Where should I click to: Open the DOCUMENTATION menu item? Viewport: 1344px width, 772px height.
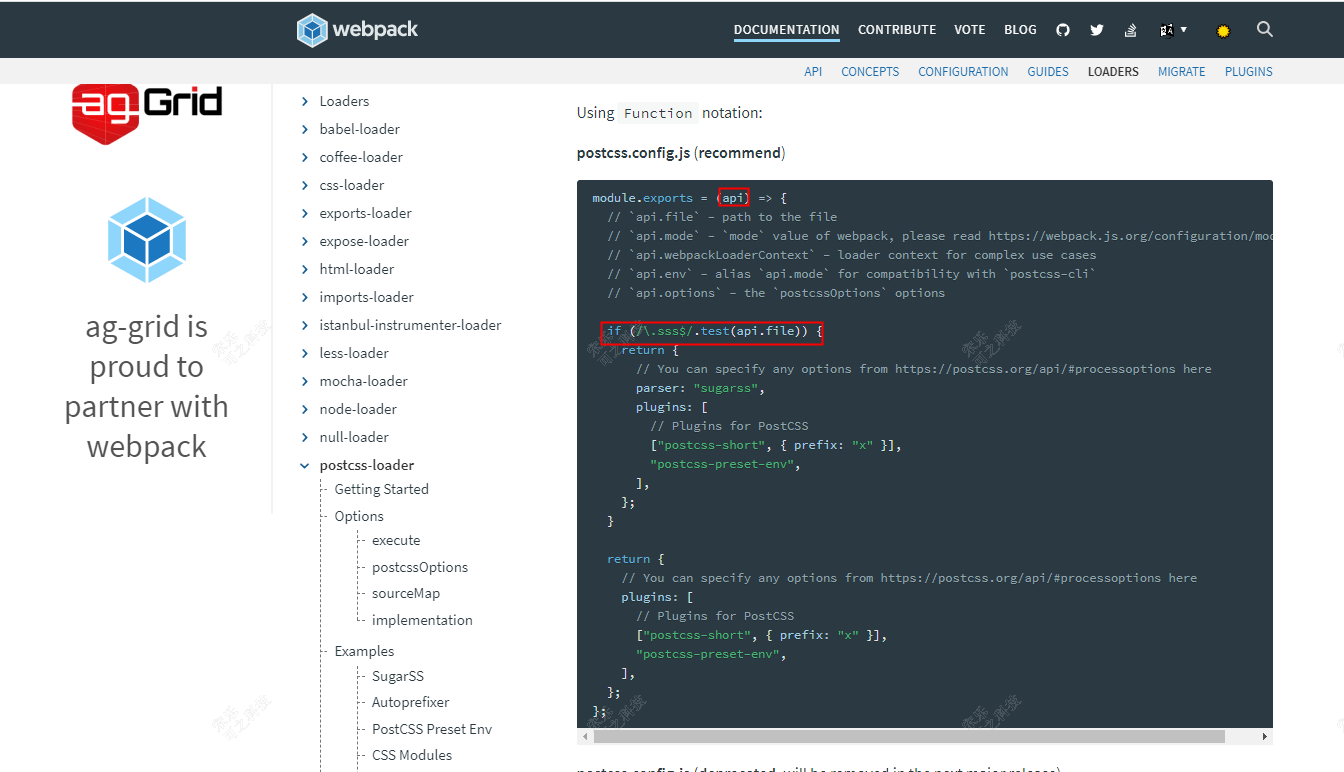[x=786, y=29]
